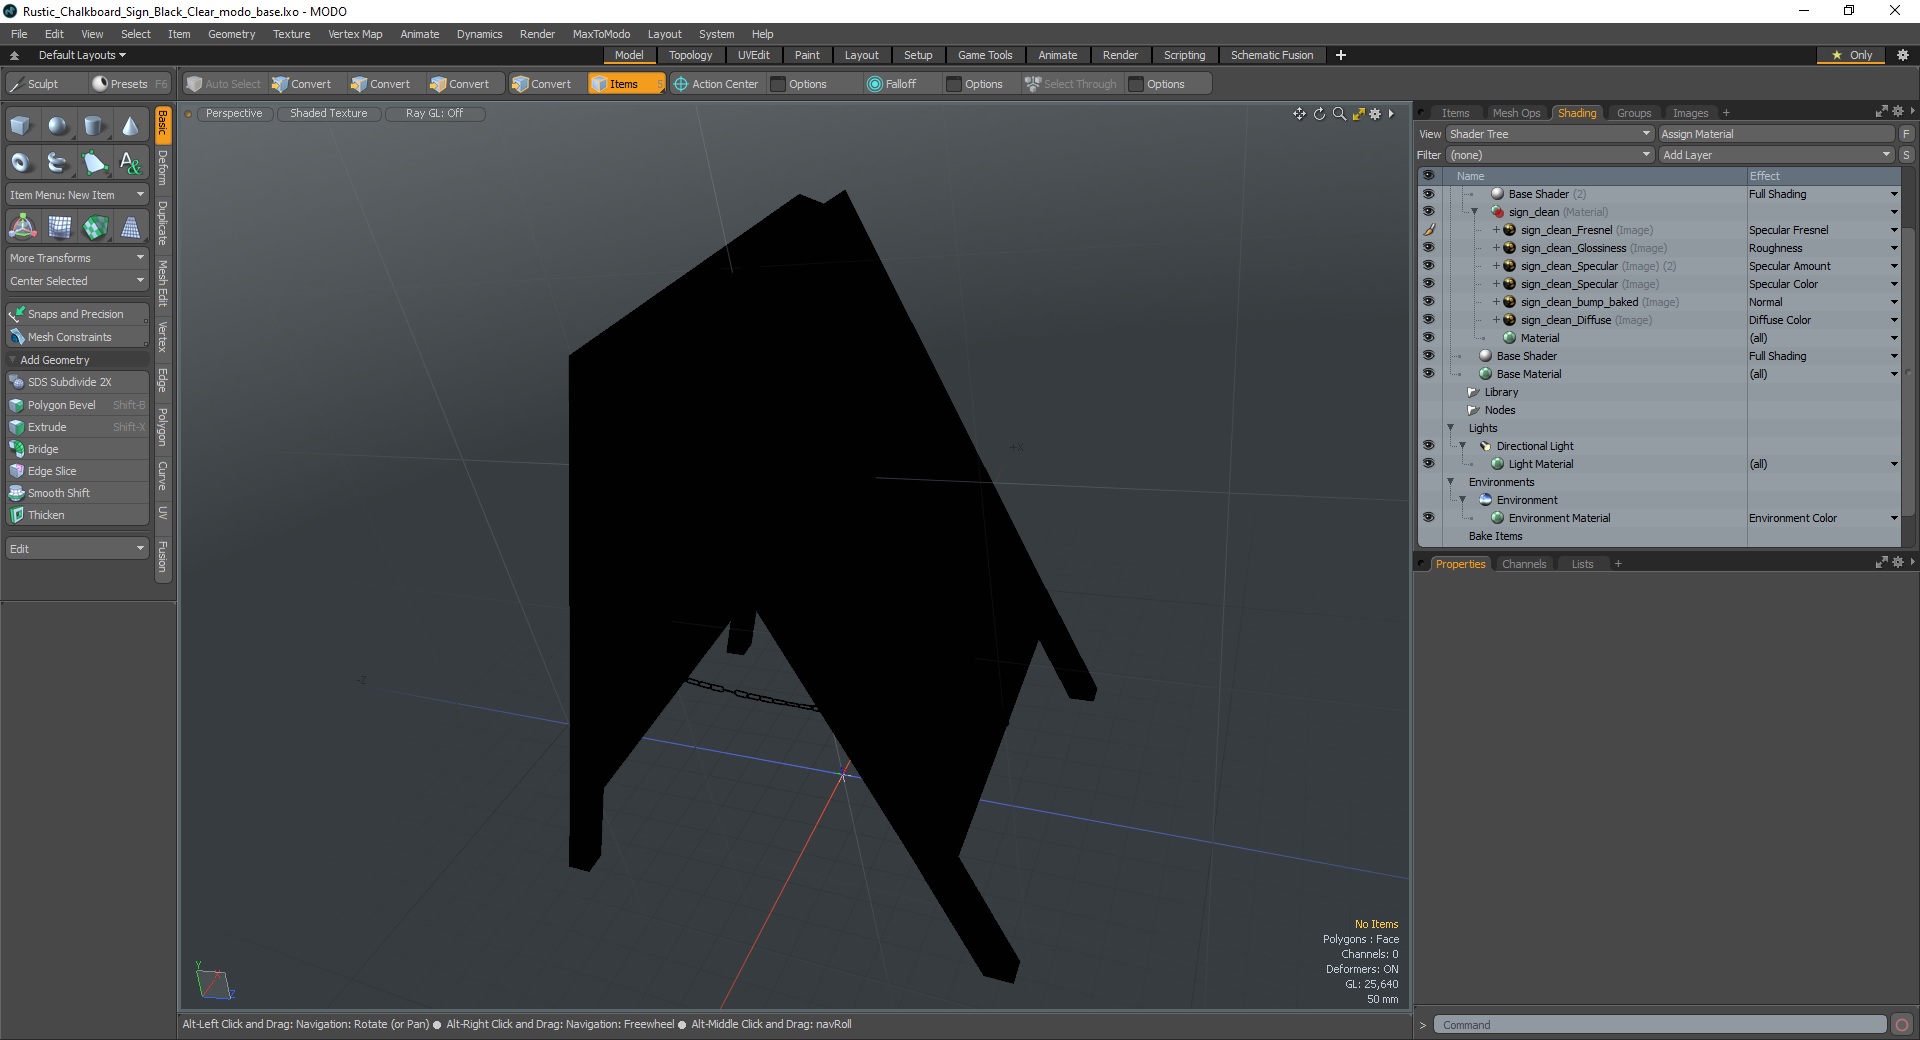
Task: Click the Presets button
Action: [129, 84]
